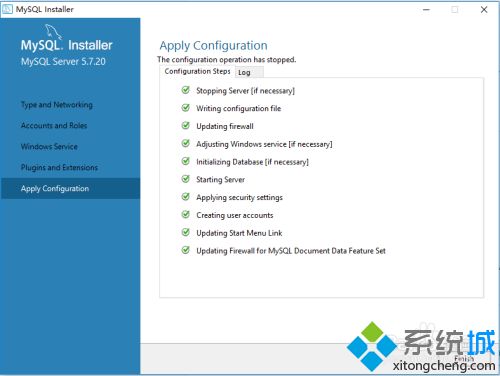Viewport: 500px width, 376px height.
Task: Click the Finish button
Action: click(464, 359)
